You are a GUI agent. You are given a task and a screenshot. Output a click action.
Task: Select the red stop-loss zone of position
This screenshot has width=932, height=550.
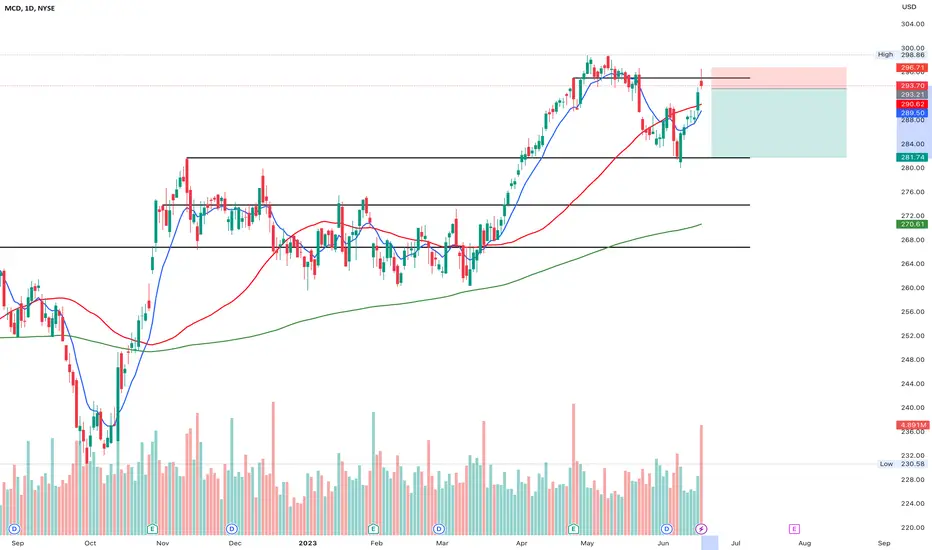[x=779, y=78]
